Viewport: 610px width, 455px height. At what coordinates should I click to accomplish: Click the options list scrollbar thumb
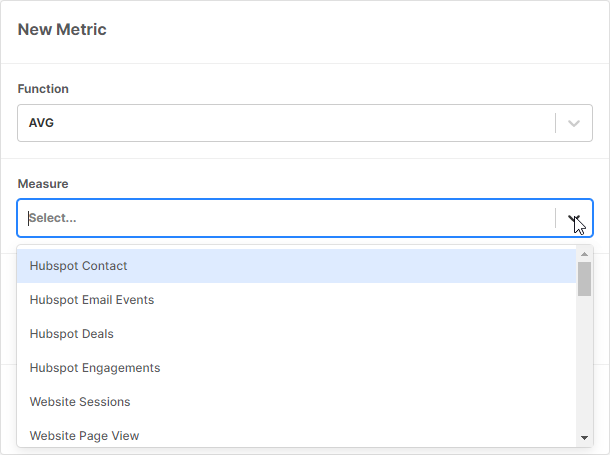pos(584,280)
